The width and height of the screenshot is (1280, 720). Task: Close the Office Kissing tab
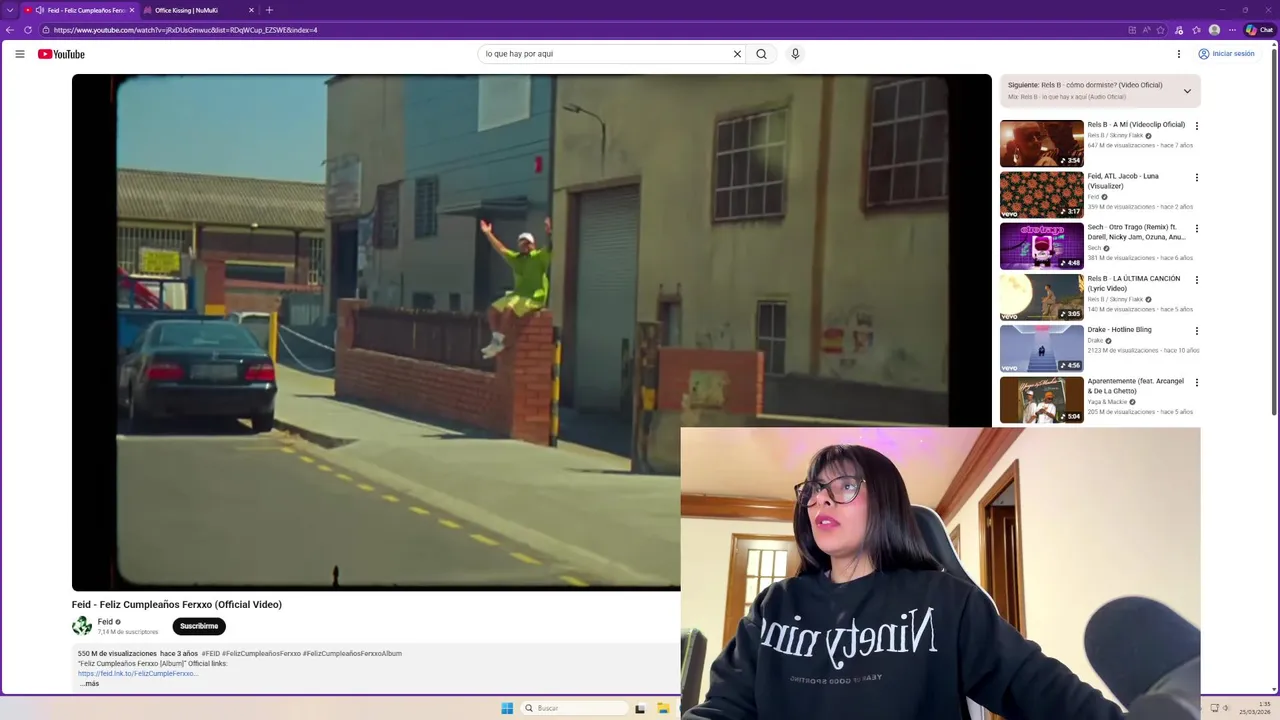[250, 10]
